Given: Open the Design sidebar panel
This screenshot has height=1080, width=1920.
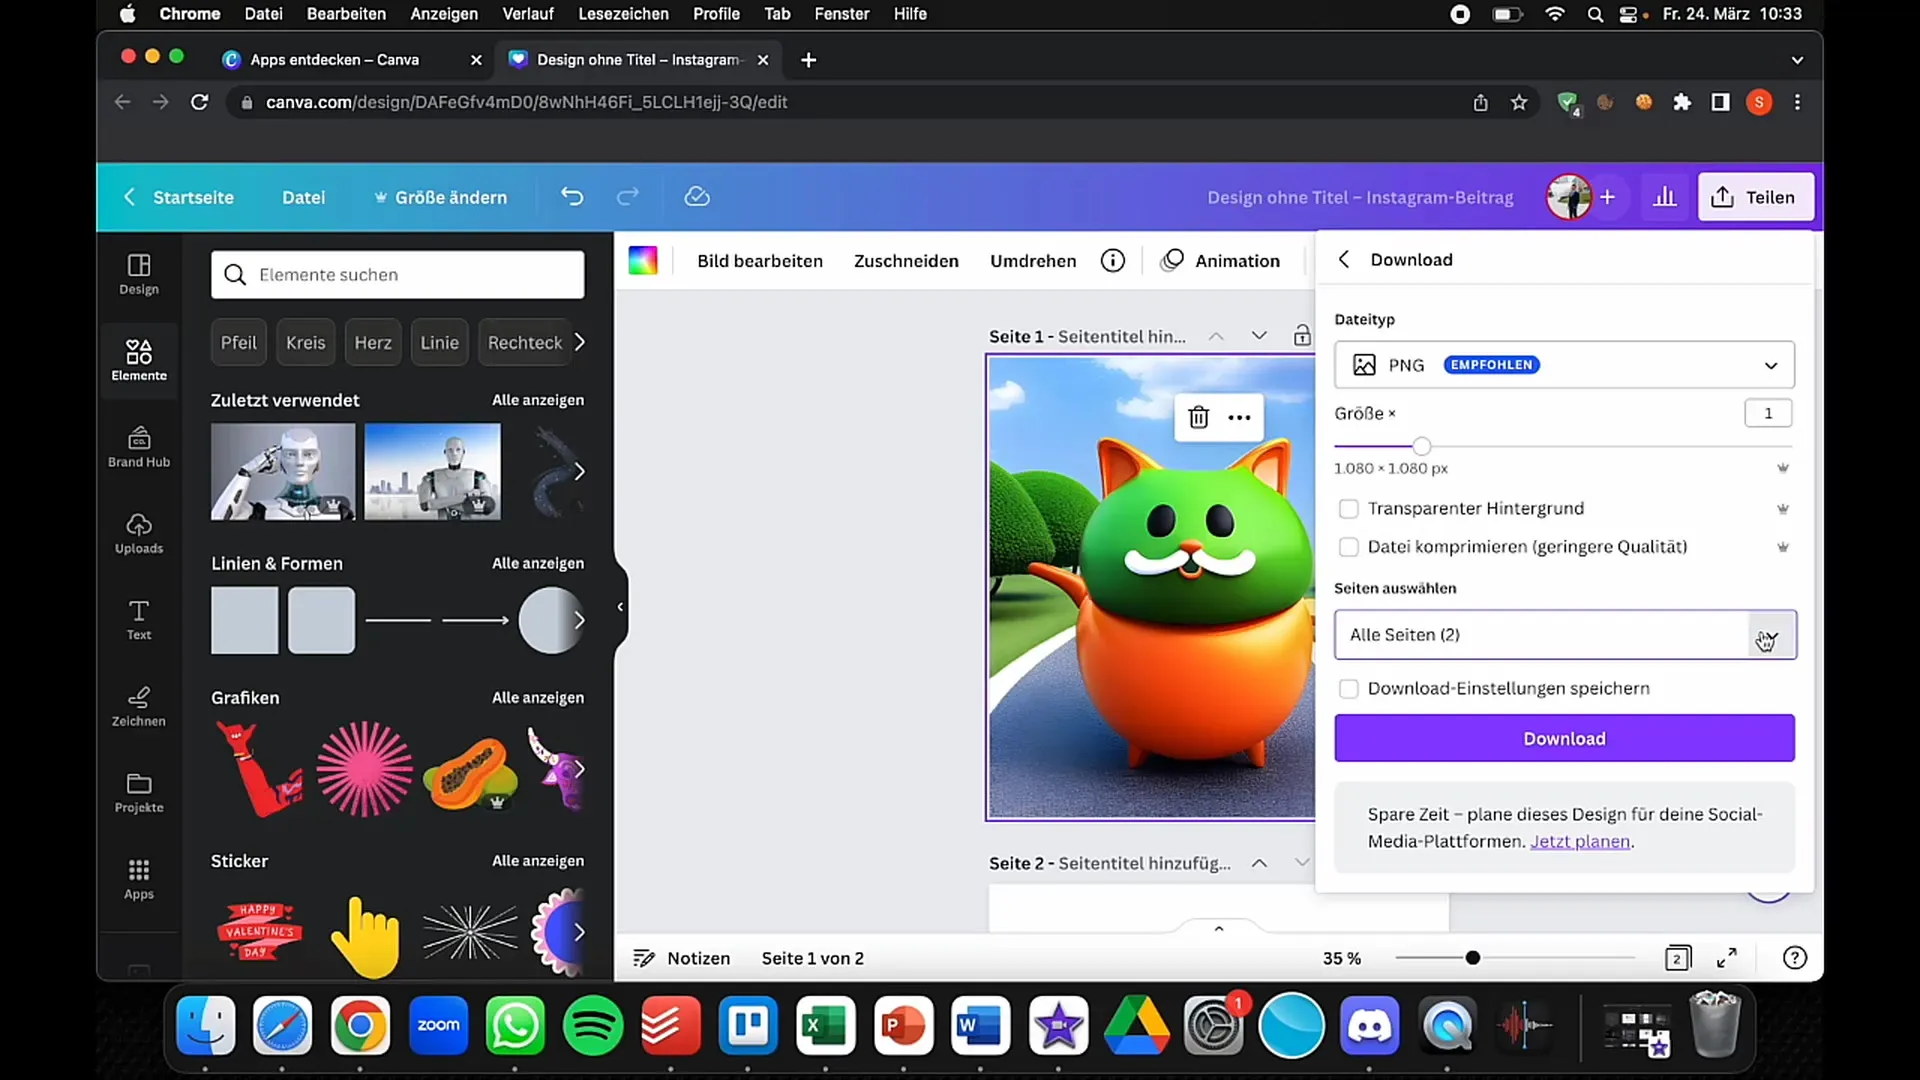Looking at the screenshot, I should click(x=139, y=274).
